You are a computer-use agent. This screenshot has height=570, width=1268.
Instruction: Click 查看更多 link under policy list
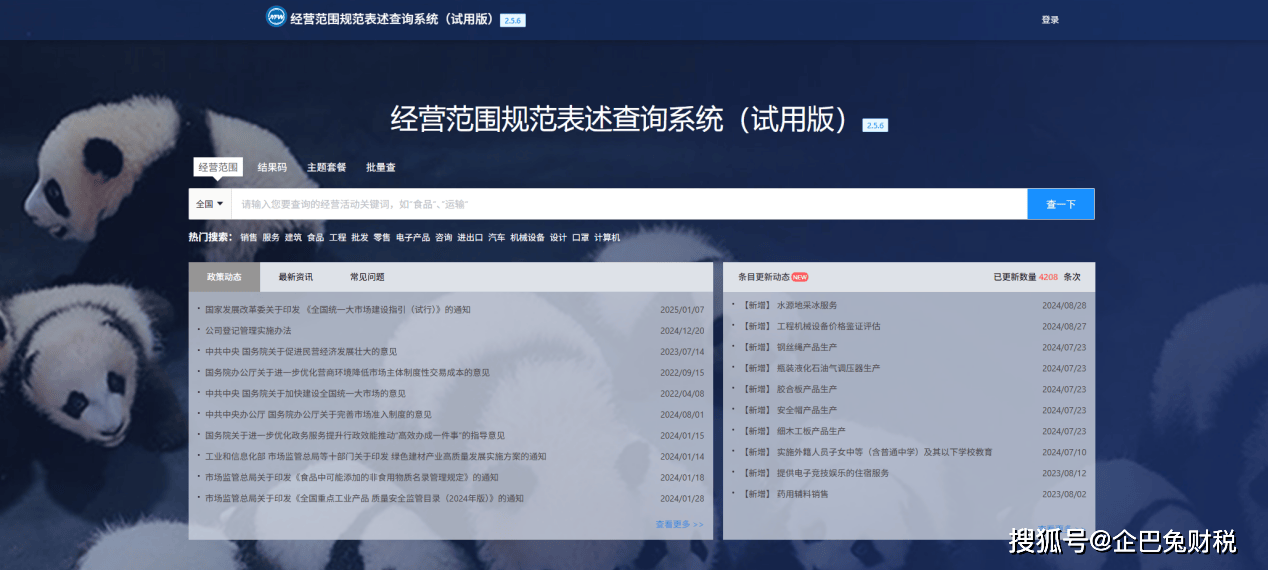pyautogui.click(x=679, y=524)
